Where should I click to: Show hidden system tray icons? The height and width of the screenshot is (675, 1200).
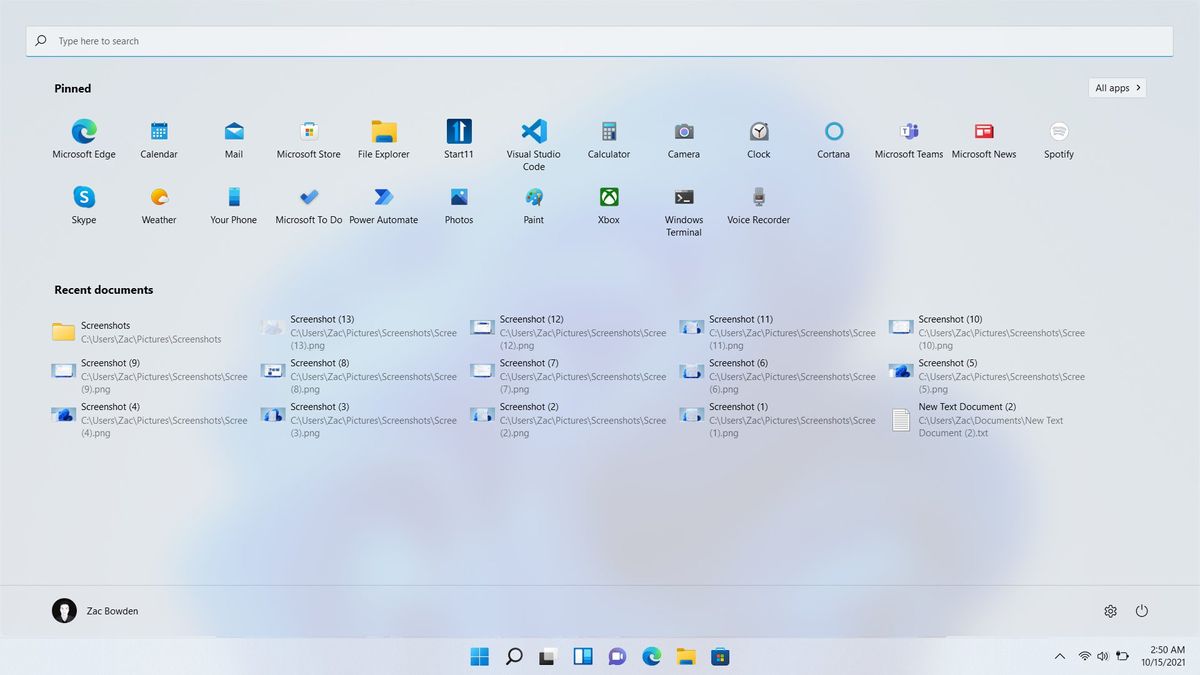(x=1059, y=657)
